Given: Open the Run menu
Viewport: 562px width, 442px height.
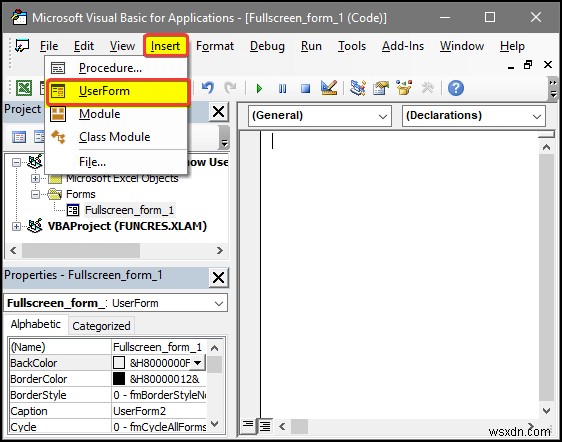Looking at the screenshot, I should pyautogui.click(x=311, y=46).
